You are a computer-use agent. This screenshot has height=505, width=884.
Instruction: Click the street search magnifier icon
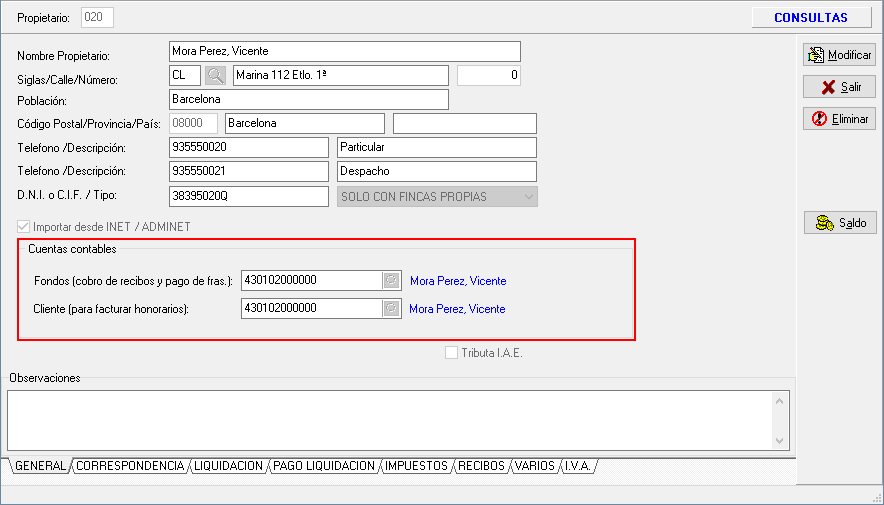(x=215, y=75)
